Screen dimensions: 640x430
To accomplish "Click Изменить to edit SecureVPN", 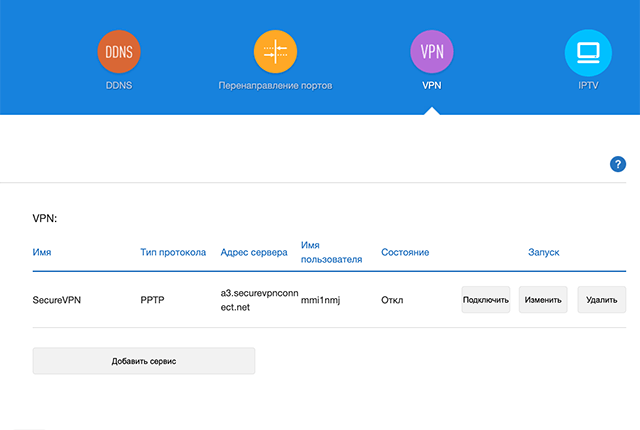I will (x=543, y=299).
